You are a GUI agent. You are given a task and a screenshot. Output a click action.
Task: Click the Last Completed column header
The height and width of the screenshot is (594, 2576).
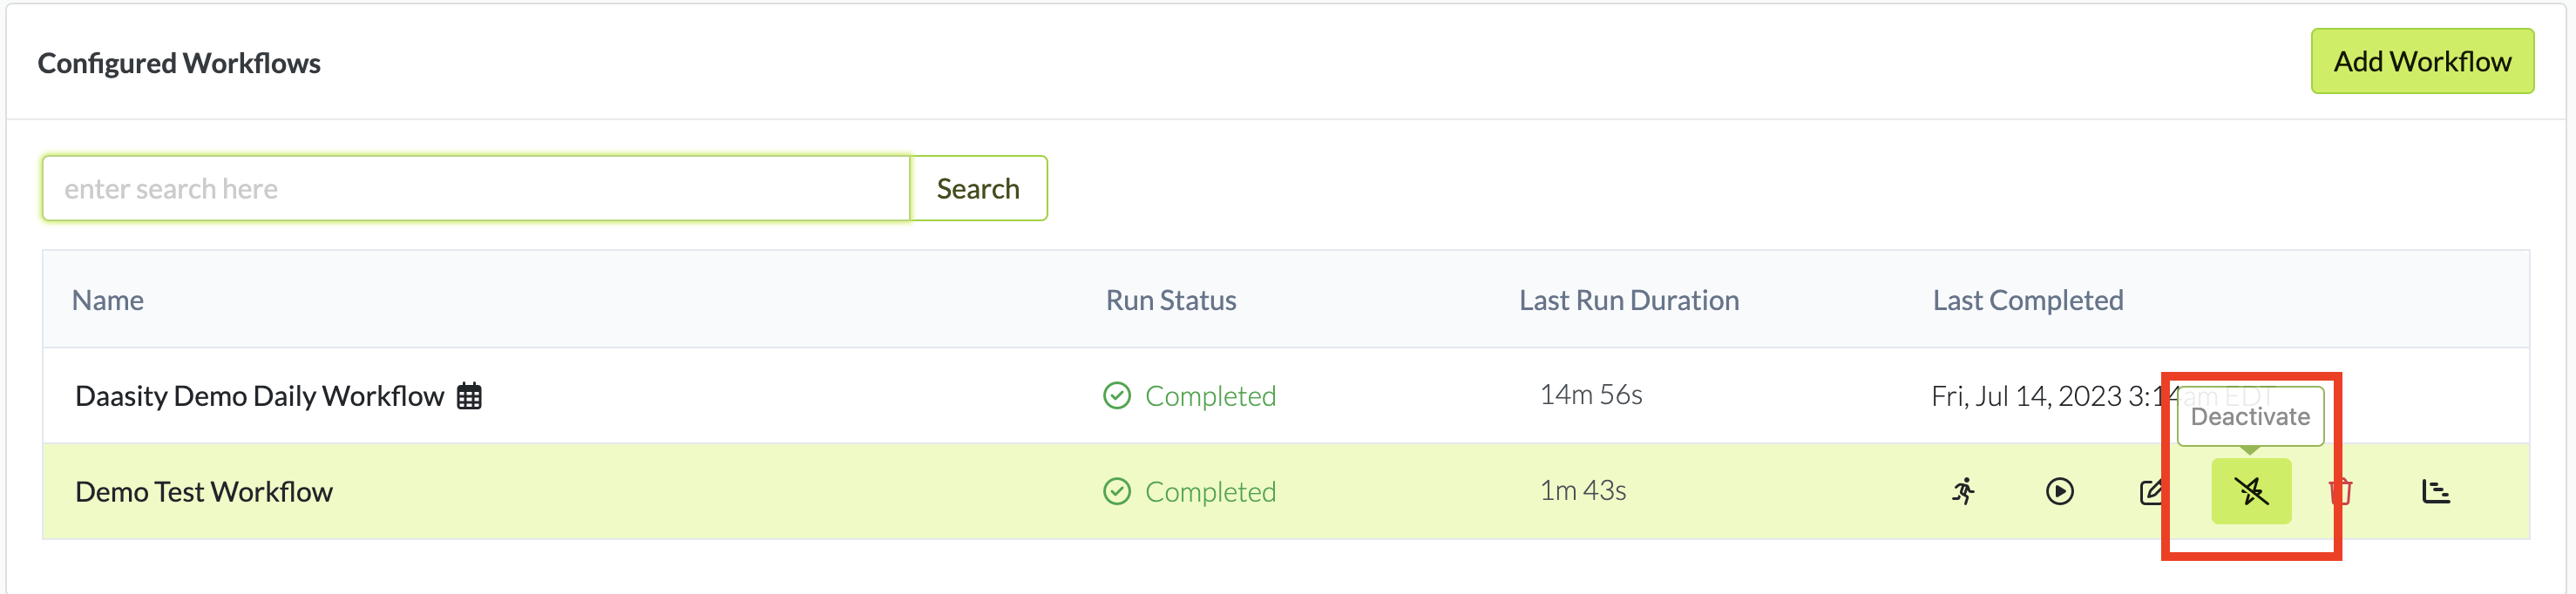point(2027,300)
